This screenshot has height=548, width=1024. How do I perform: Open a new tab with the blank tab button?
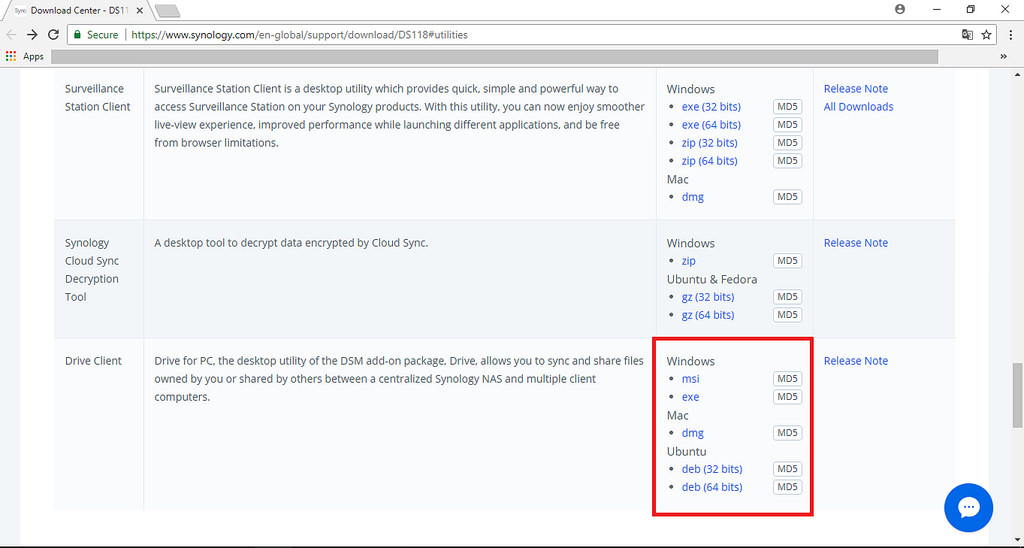[167, 11]
